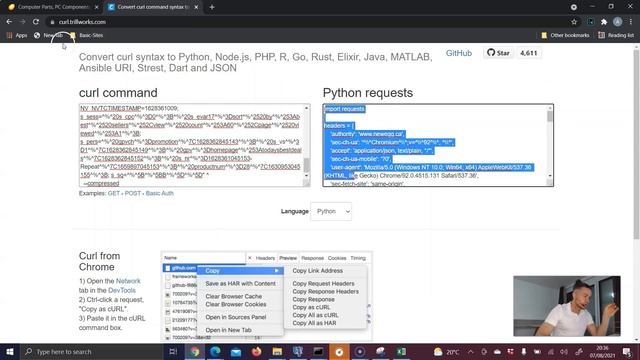Open the Reading list
This screenshot has width=640, height=360.
point(616,35)
